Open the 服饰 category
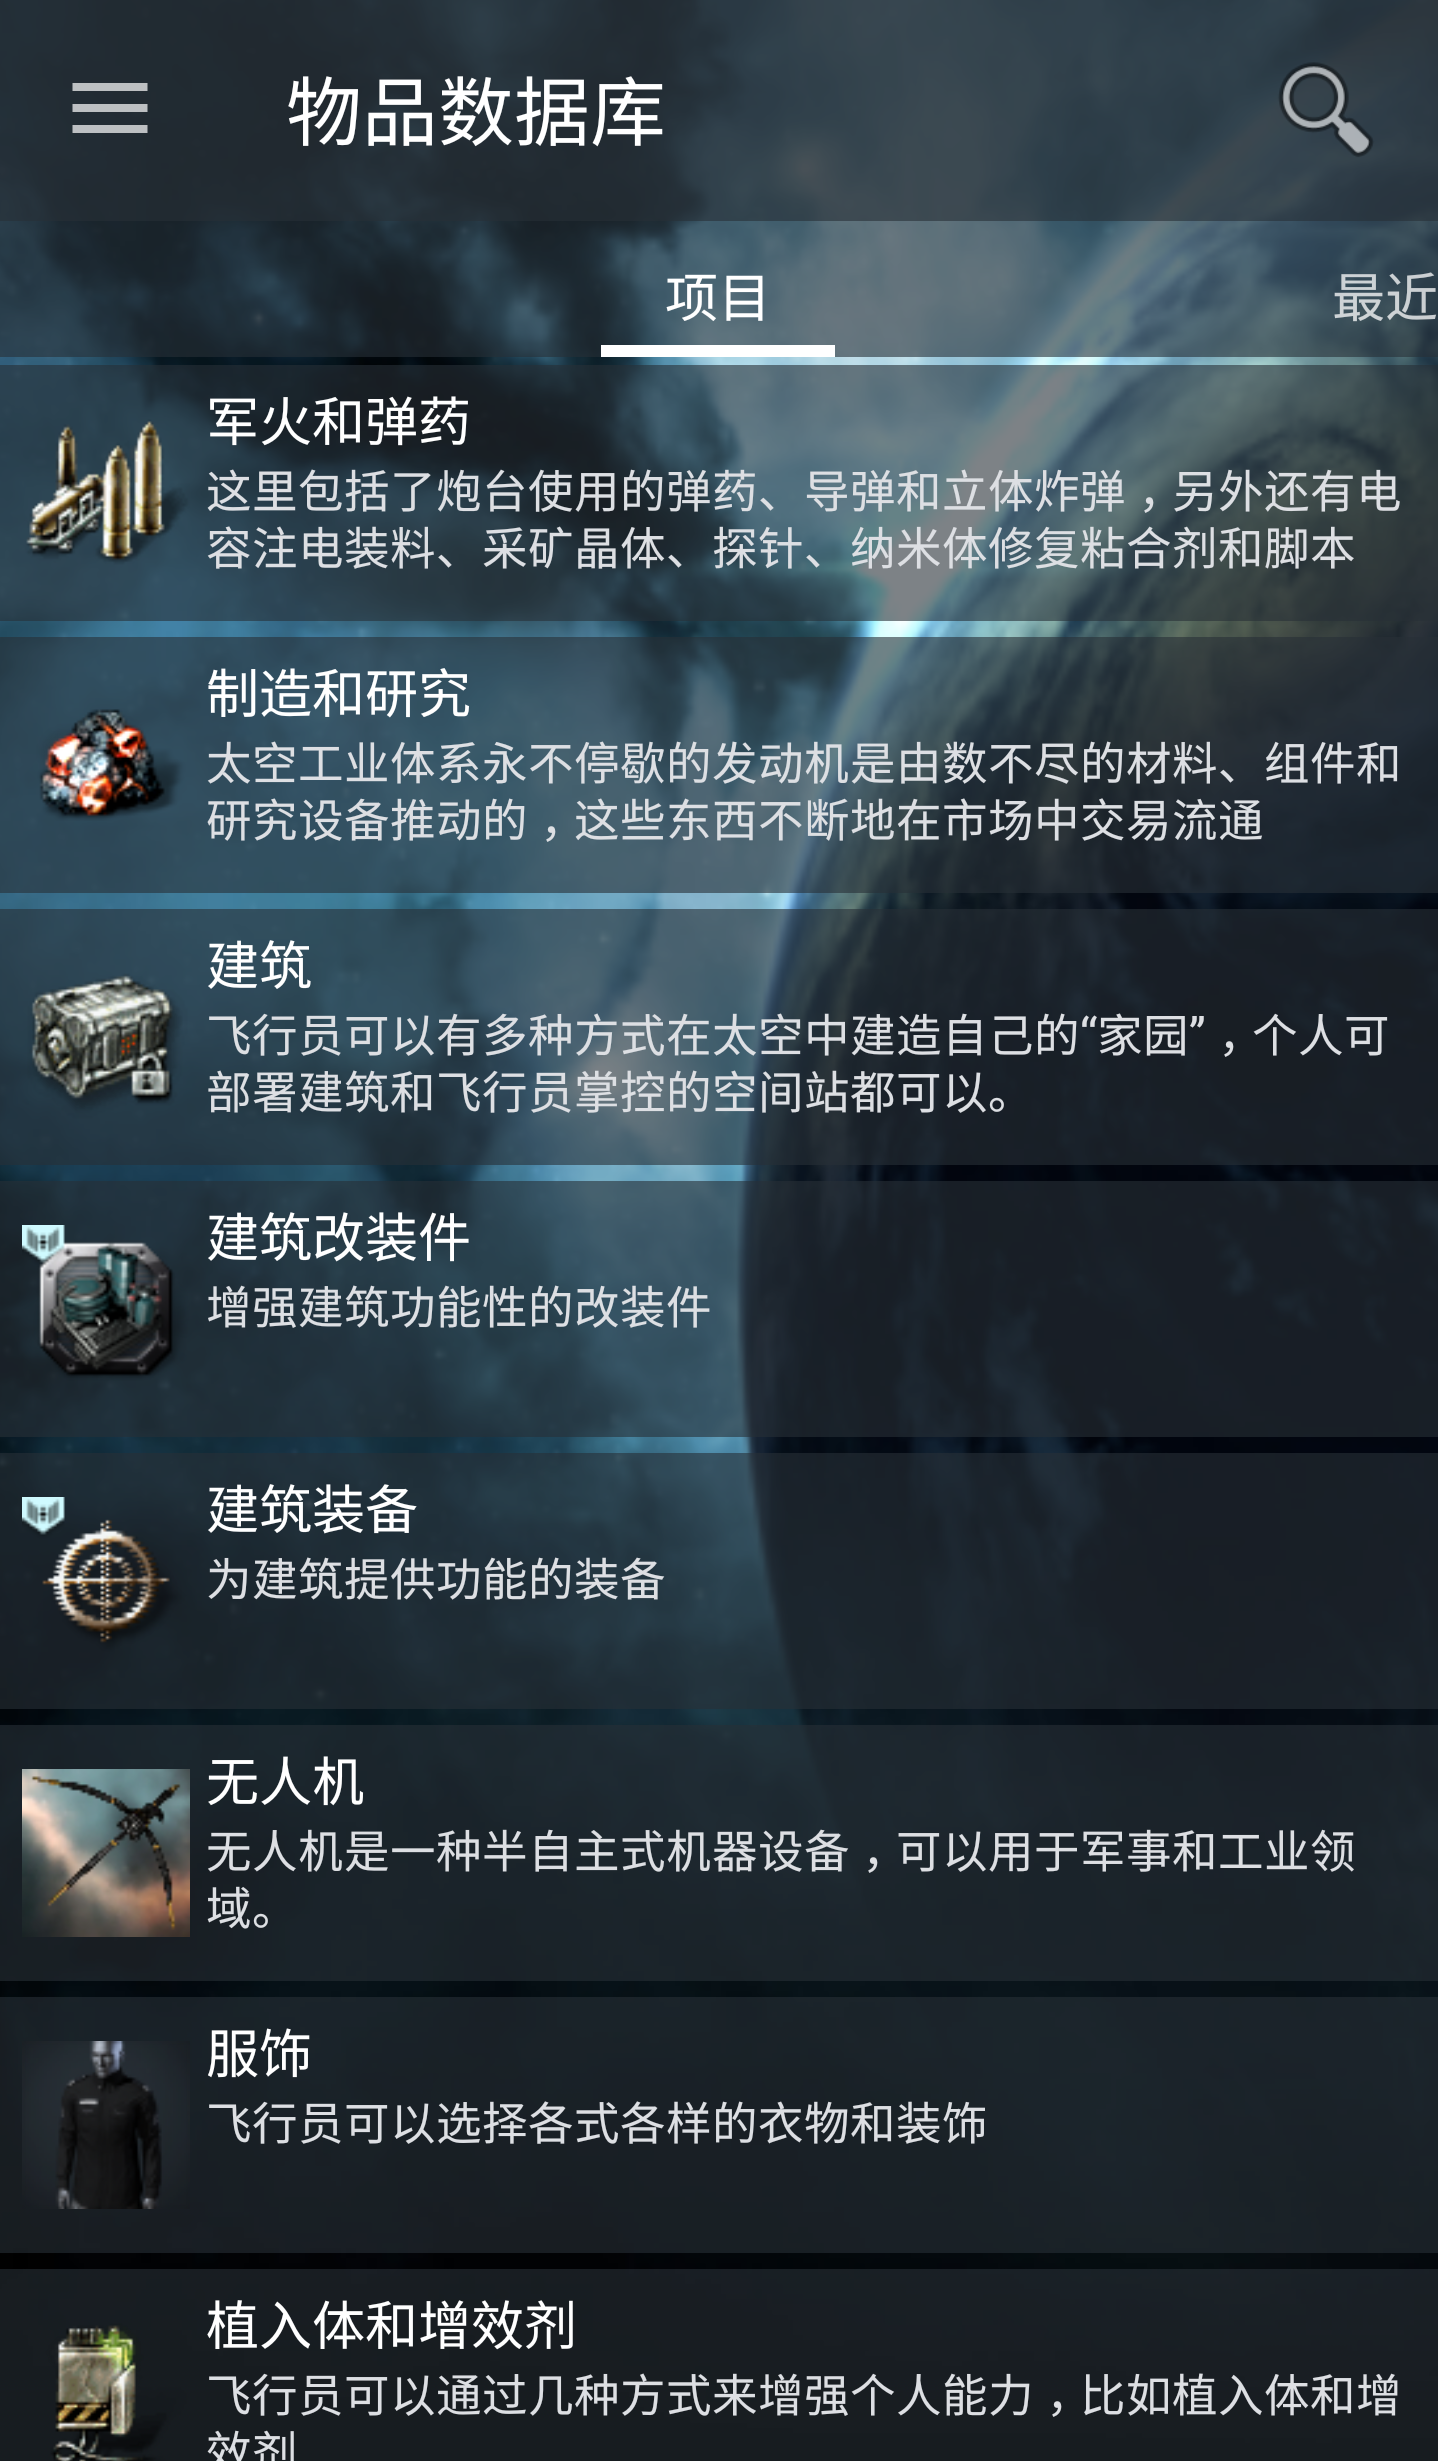 click(x=719, y=2125)
